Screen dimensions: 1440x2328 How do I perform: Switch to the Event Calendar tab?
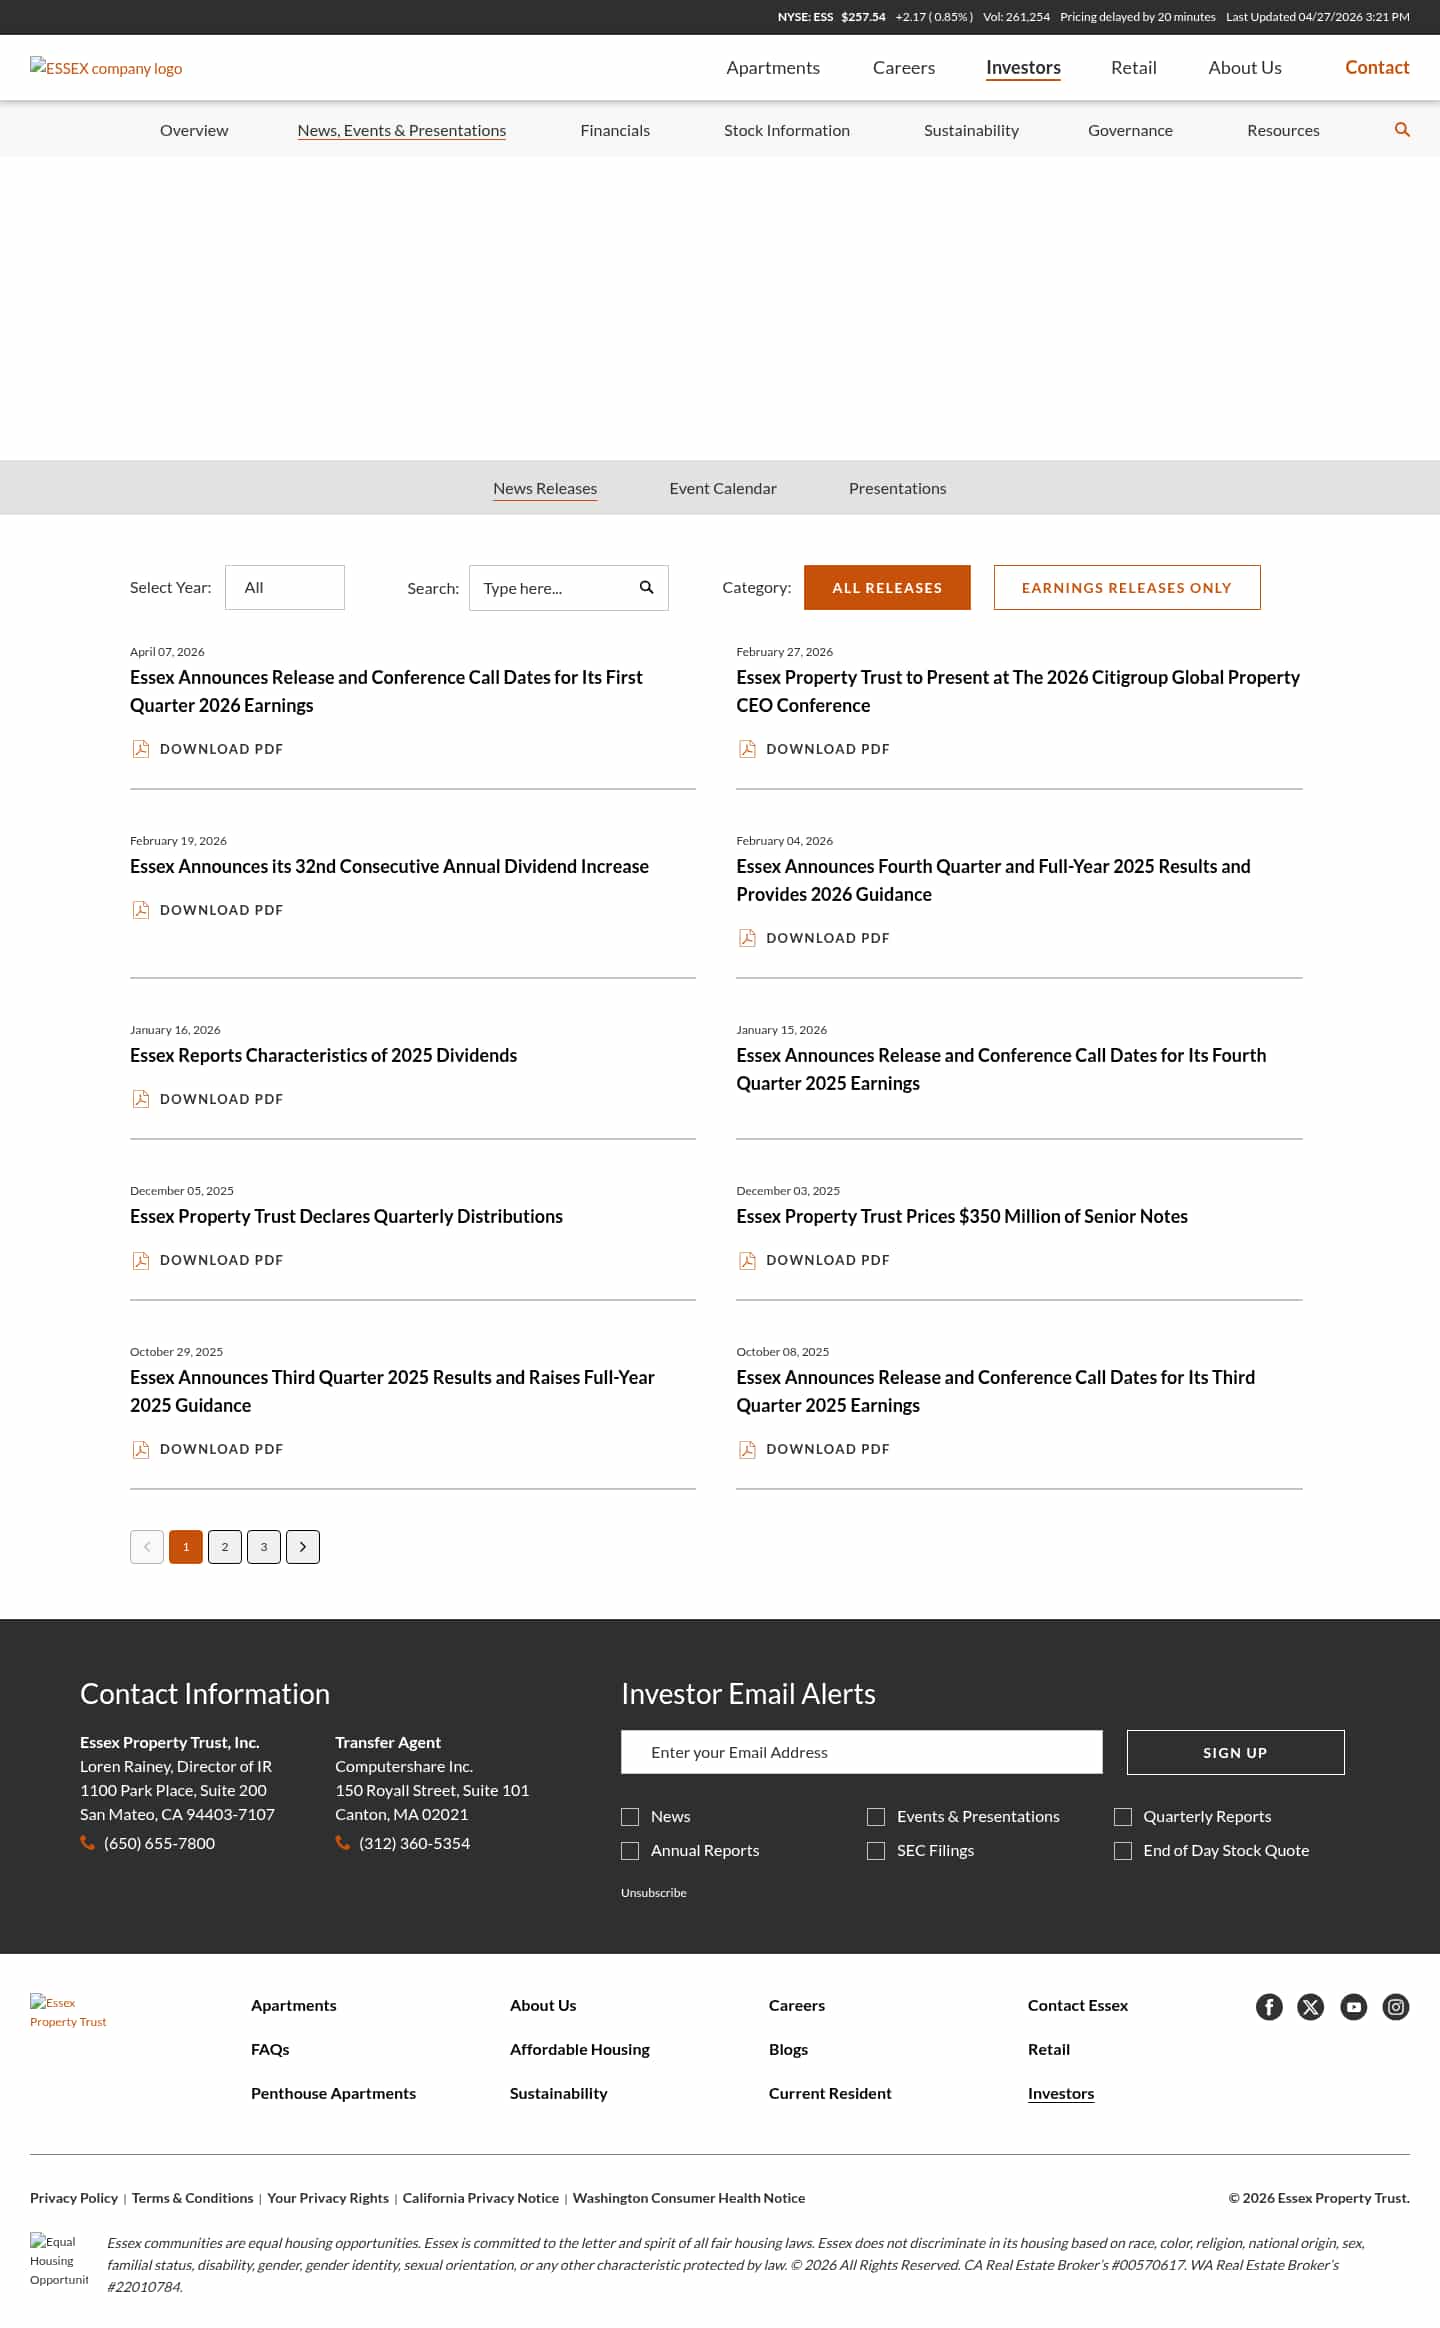coord(723,488)
